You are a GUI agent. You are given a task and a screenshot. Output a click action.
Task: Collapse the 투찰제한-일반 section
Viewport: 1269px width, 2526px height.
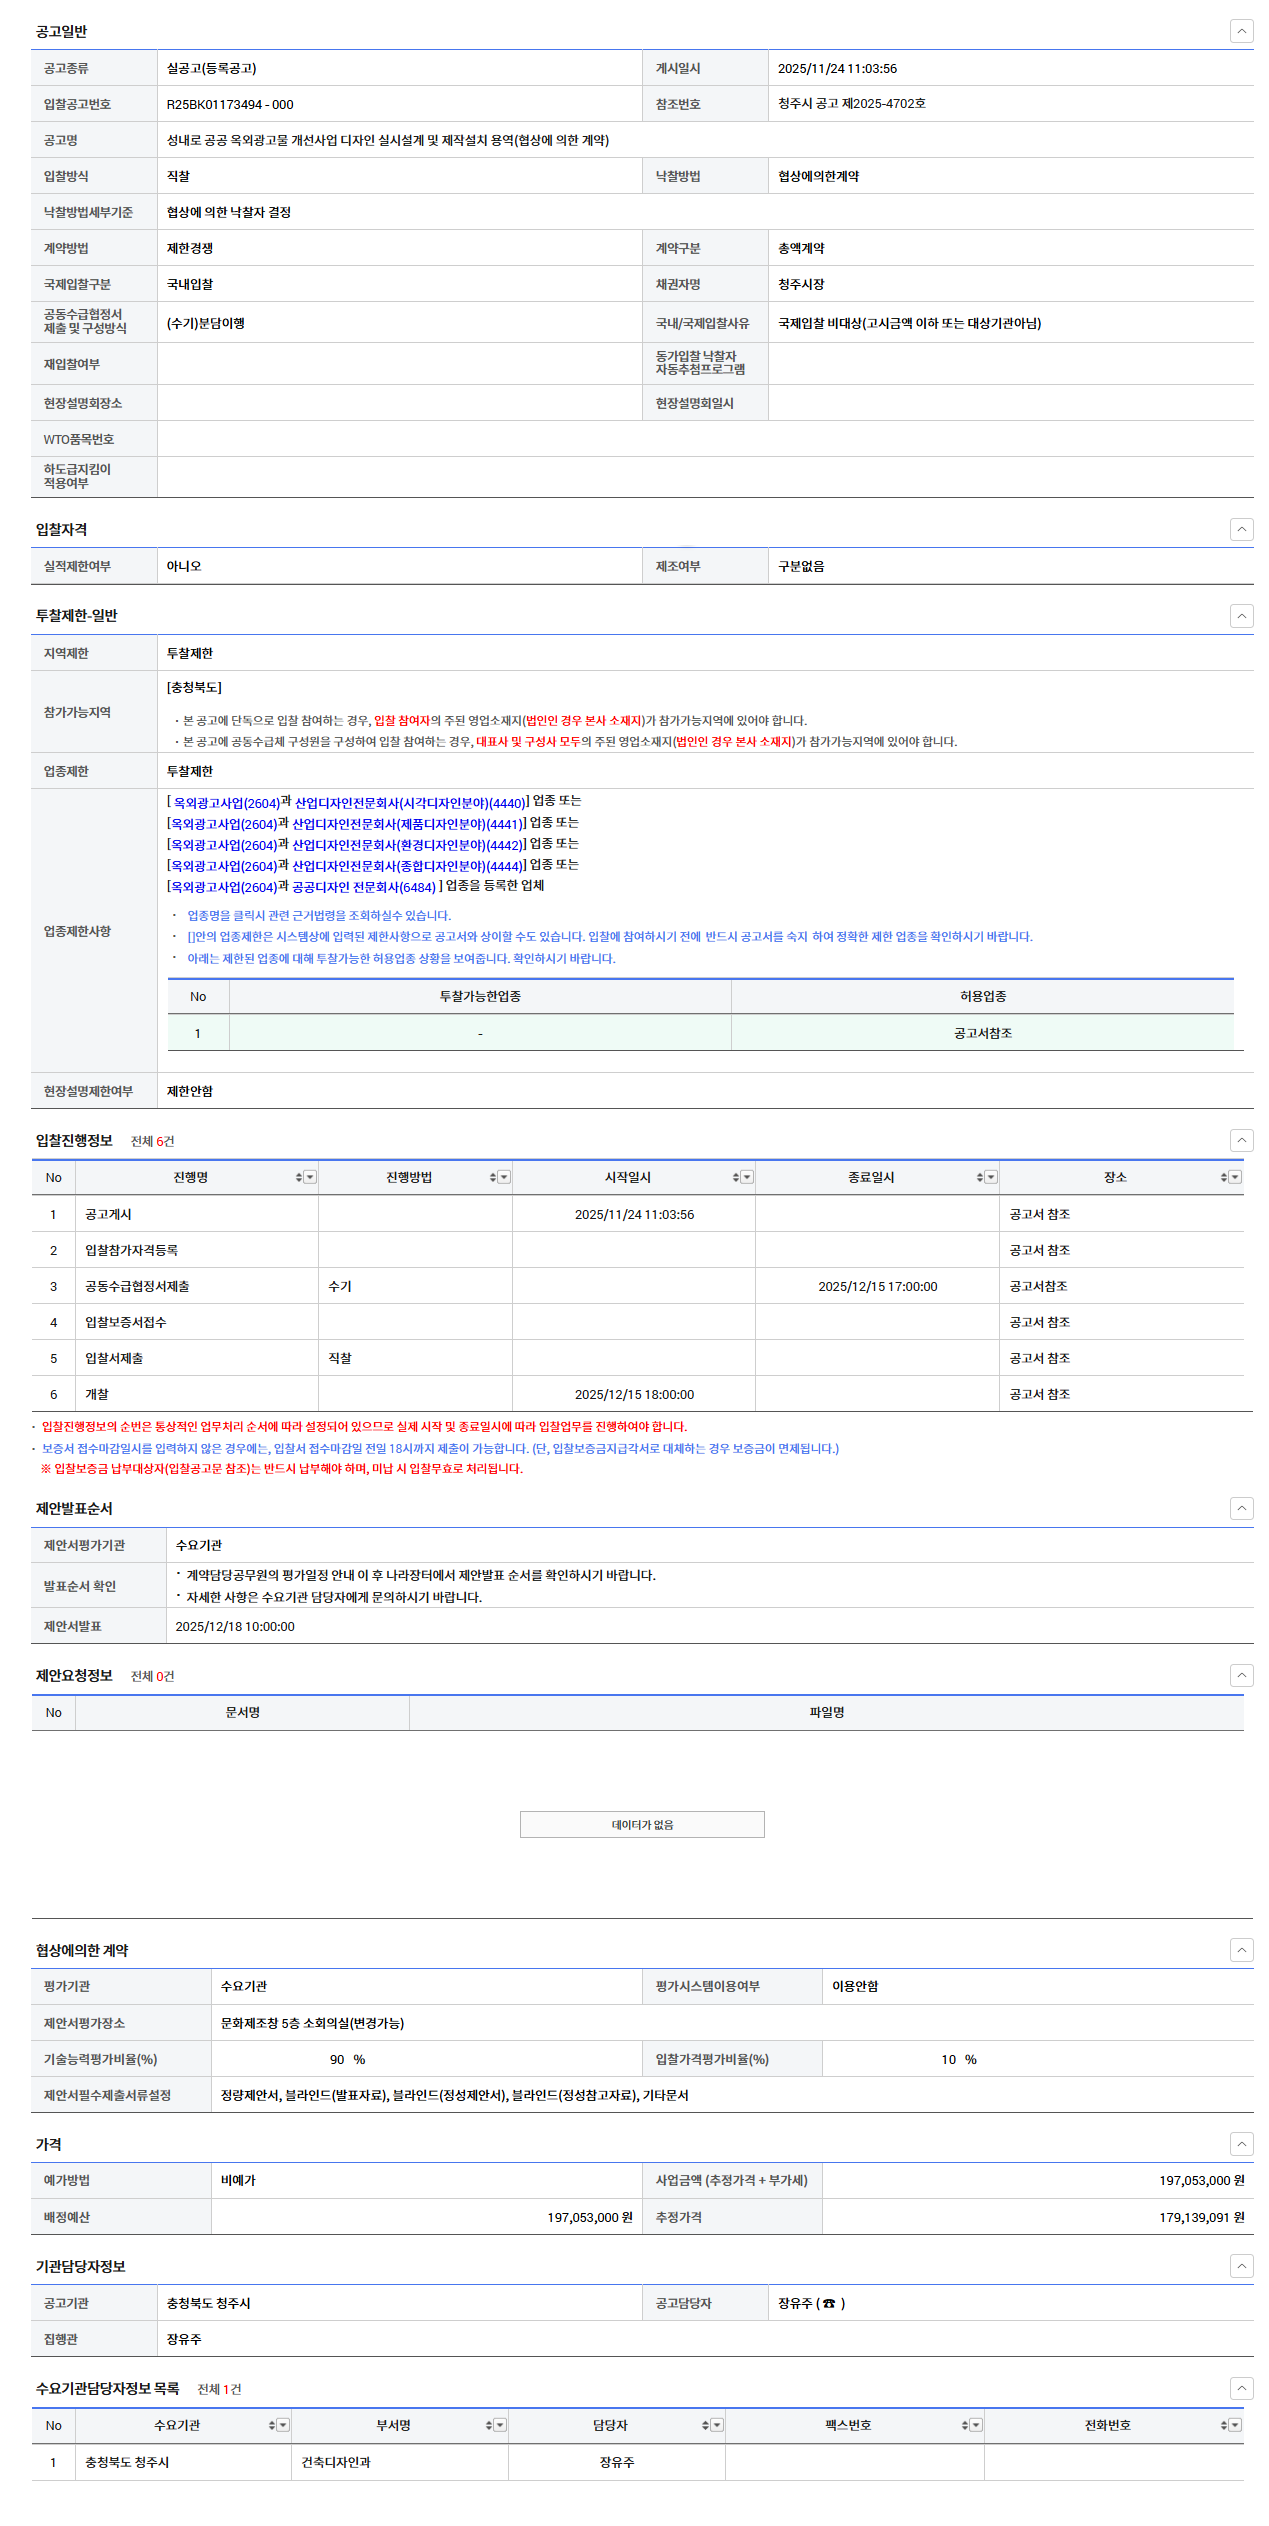(x=1241, y=615)
